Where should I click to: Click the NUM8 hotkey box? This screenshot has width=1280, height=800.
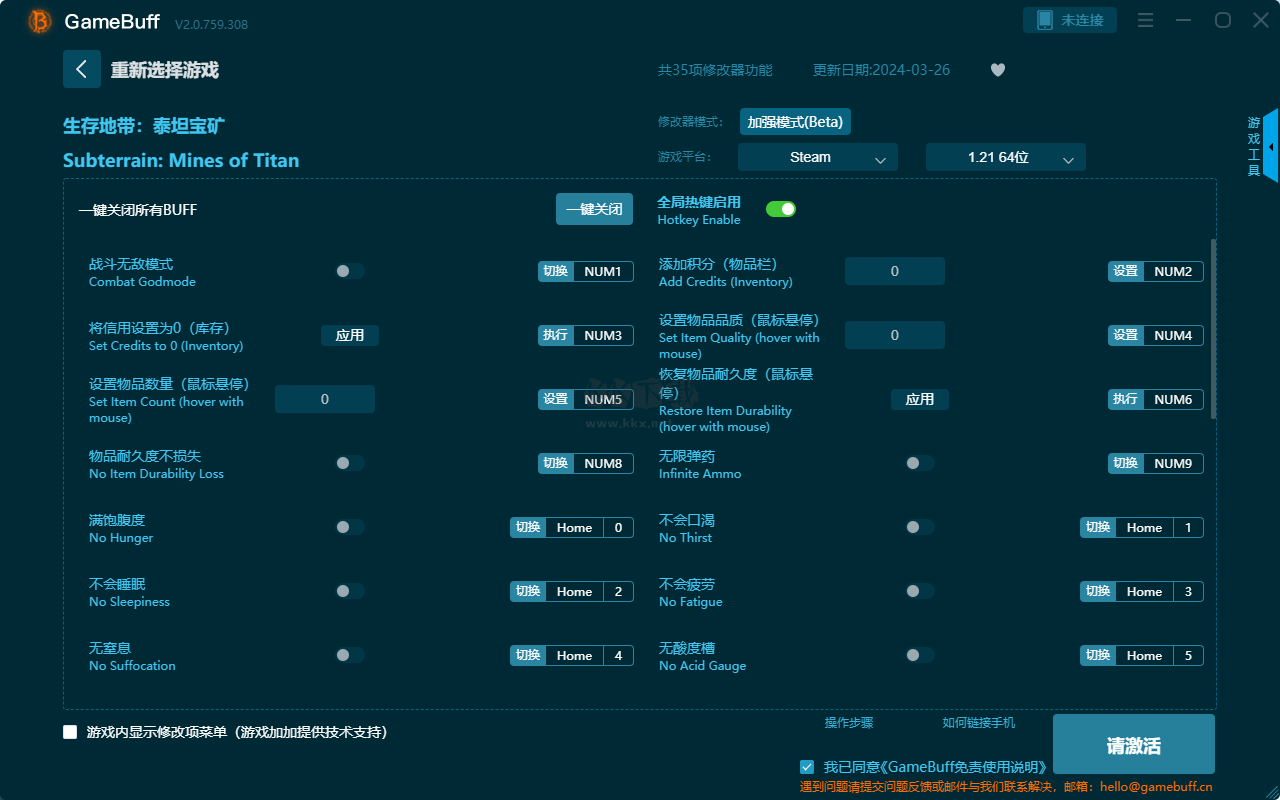coord(603,463)
